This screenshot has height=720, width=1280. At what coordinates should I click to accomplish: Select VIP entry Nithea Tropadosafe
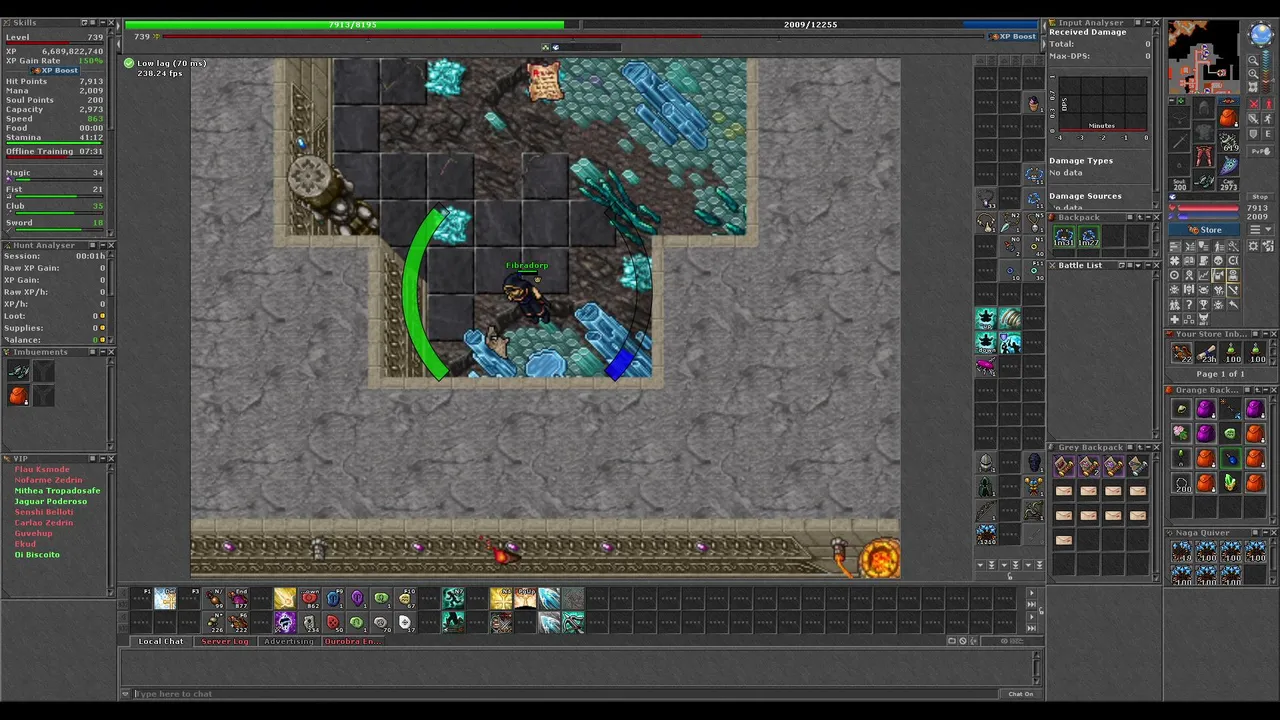(x=57, y=490)
